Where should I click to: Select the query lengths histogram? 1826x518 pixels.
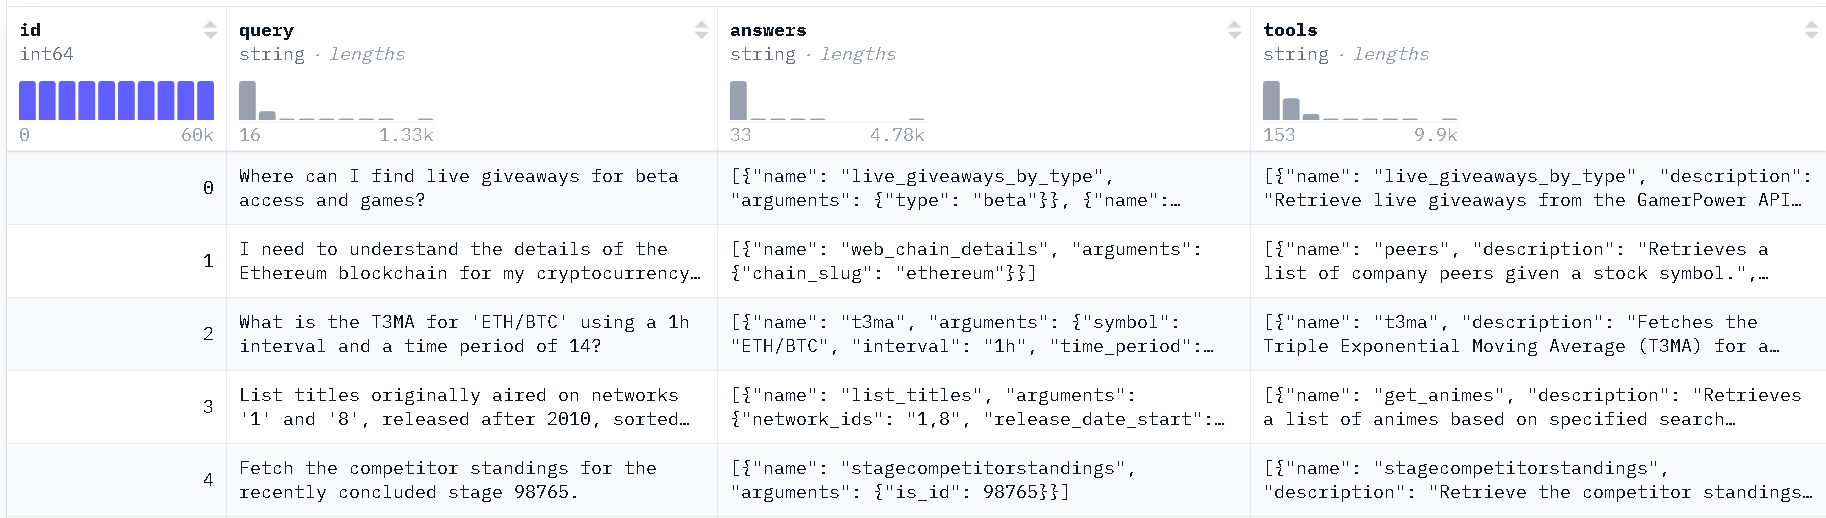click(x=336, y=101)
